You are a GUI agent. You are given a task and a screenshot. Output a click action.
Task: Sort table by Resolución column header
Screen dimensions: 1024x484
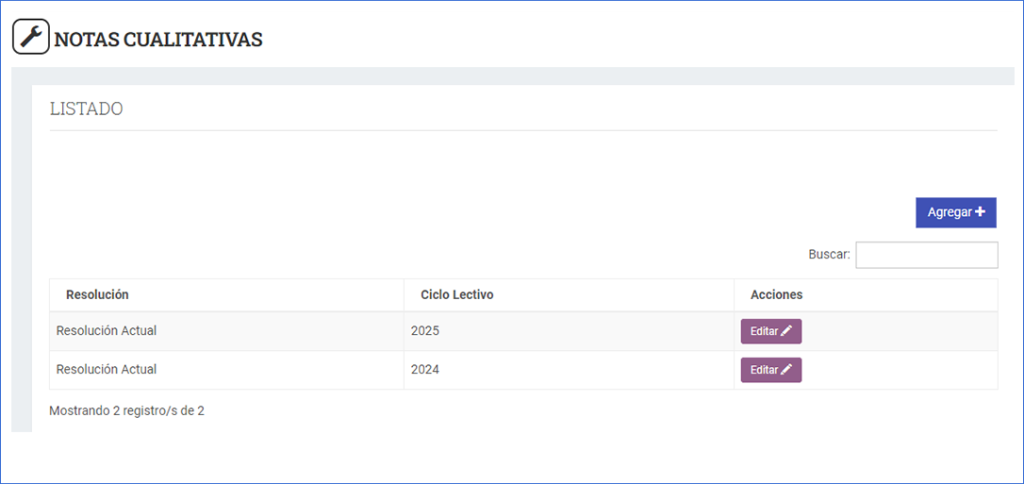pos(97,295)
